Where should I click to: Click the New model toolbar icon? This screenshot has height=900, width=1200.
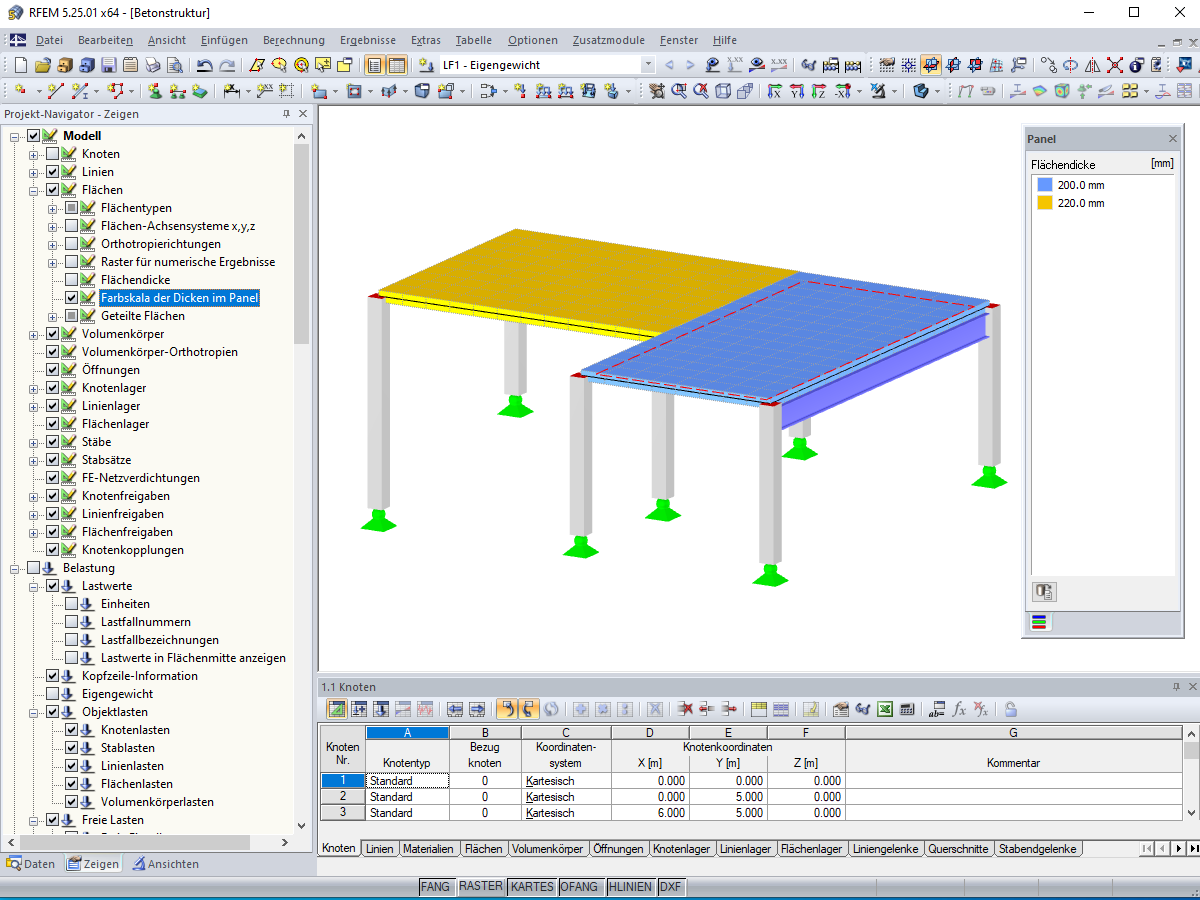pos(20,65)
